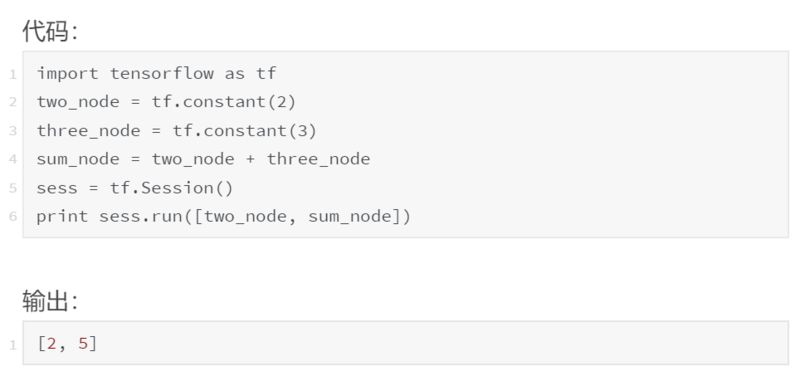Click line number 4 in code block
Screen dimensions: 800x381
(13, 160)
